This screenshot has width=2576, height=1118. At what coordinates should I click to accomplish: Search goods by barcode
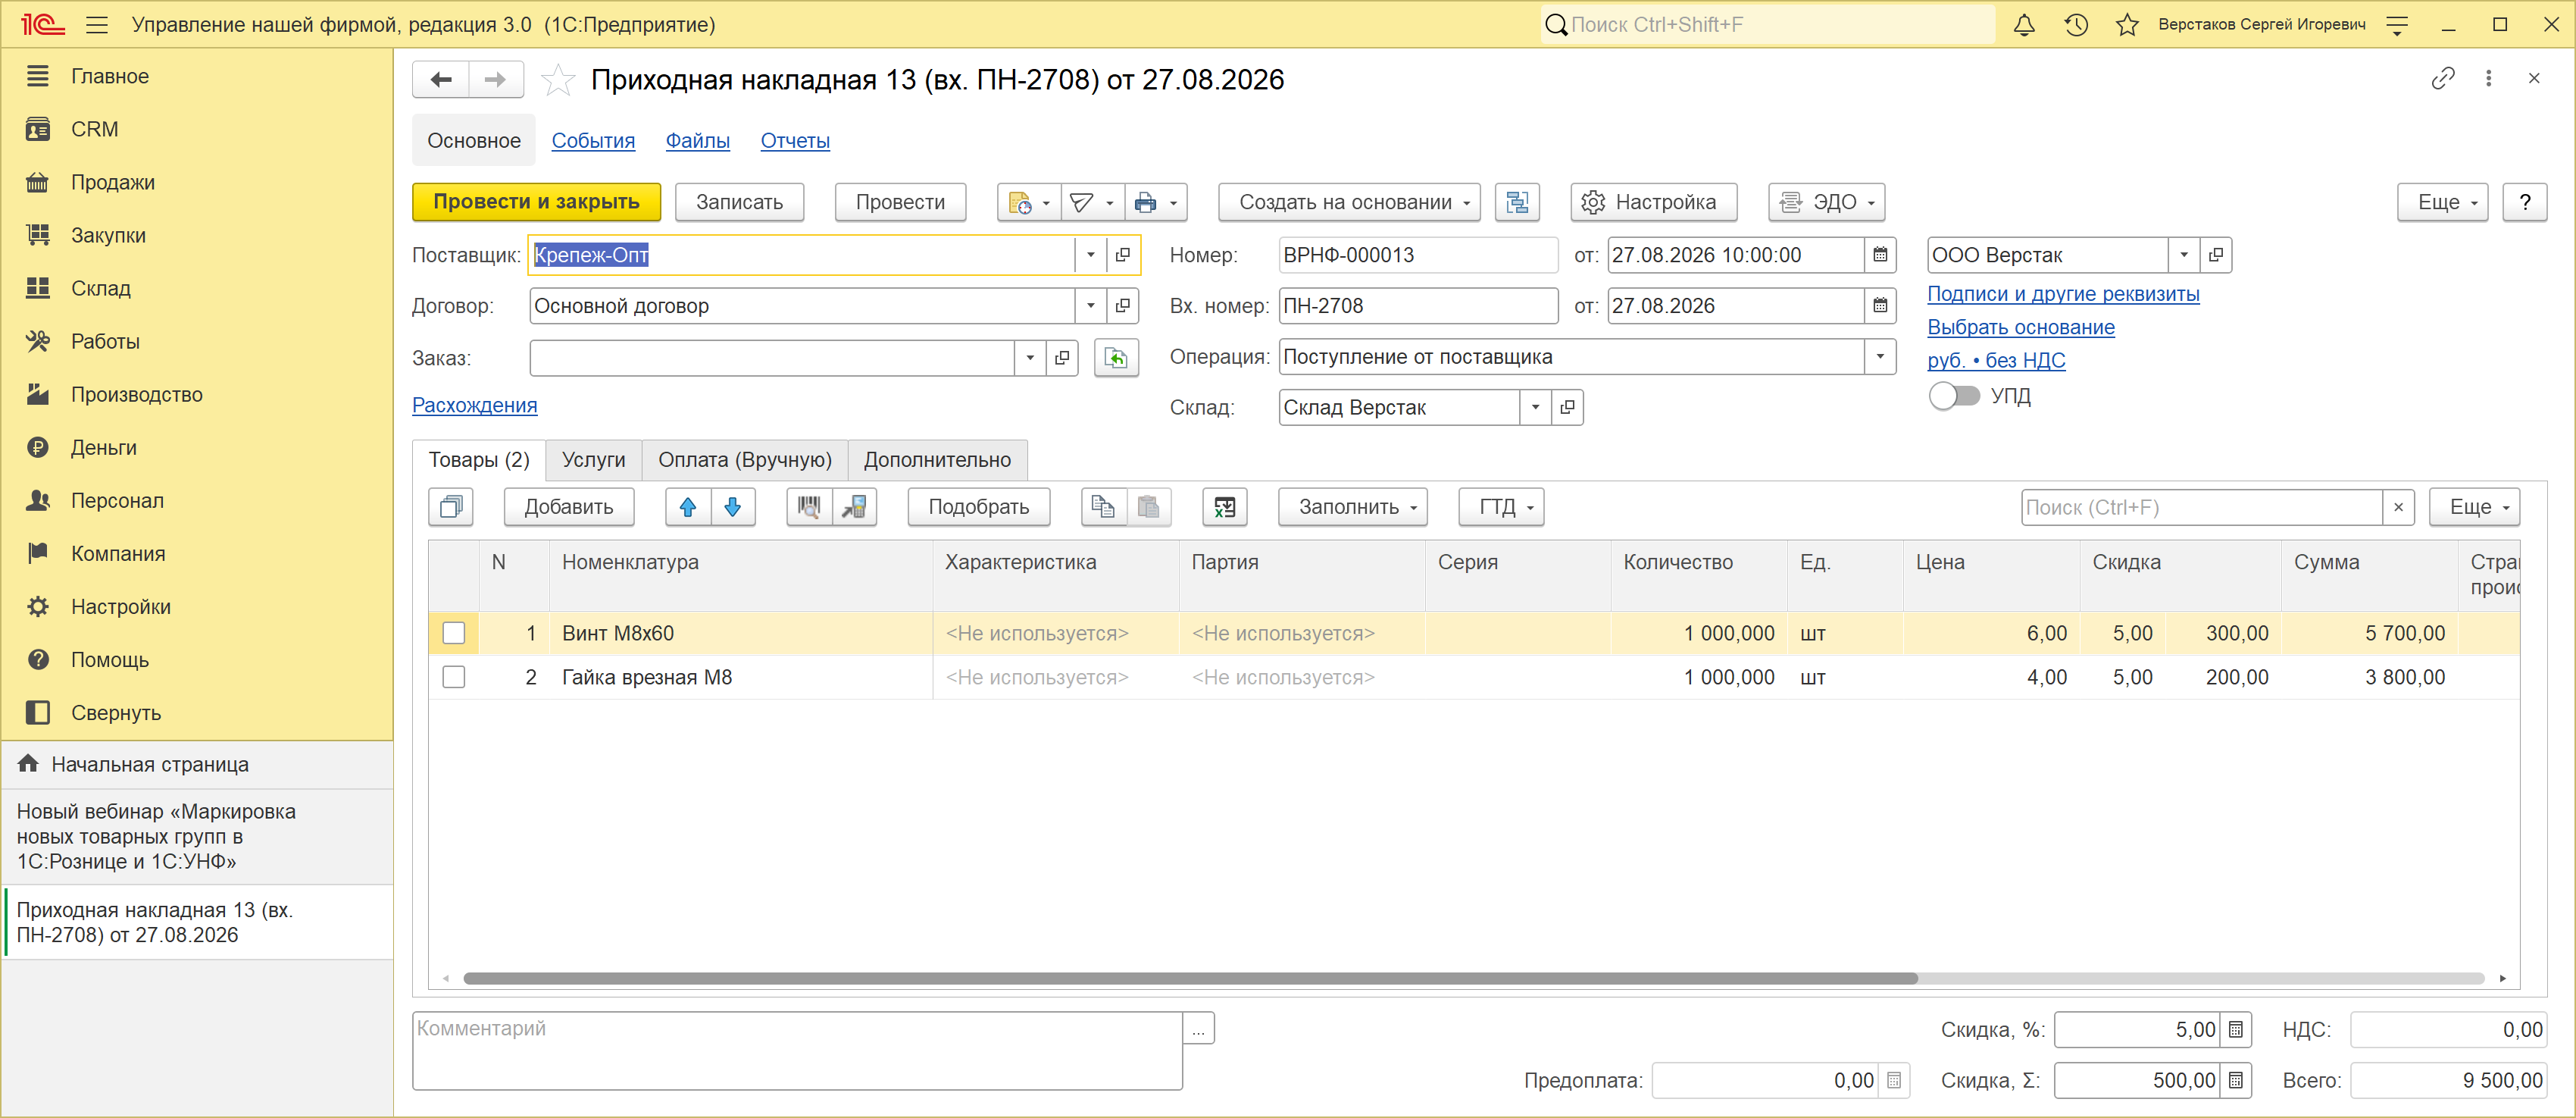(x=809, y=507)
